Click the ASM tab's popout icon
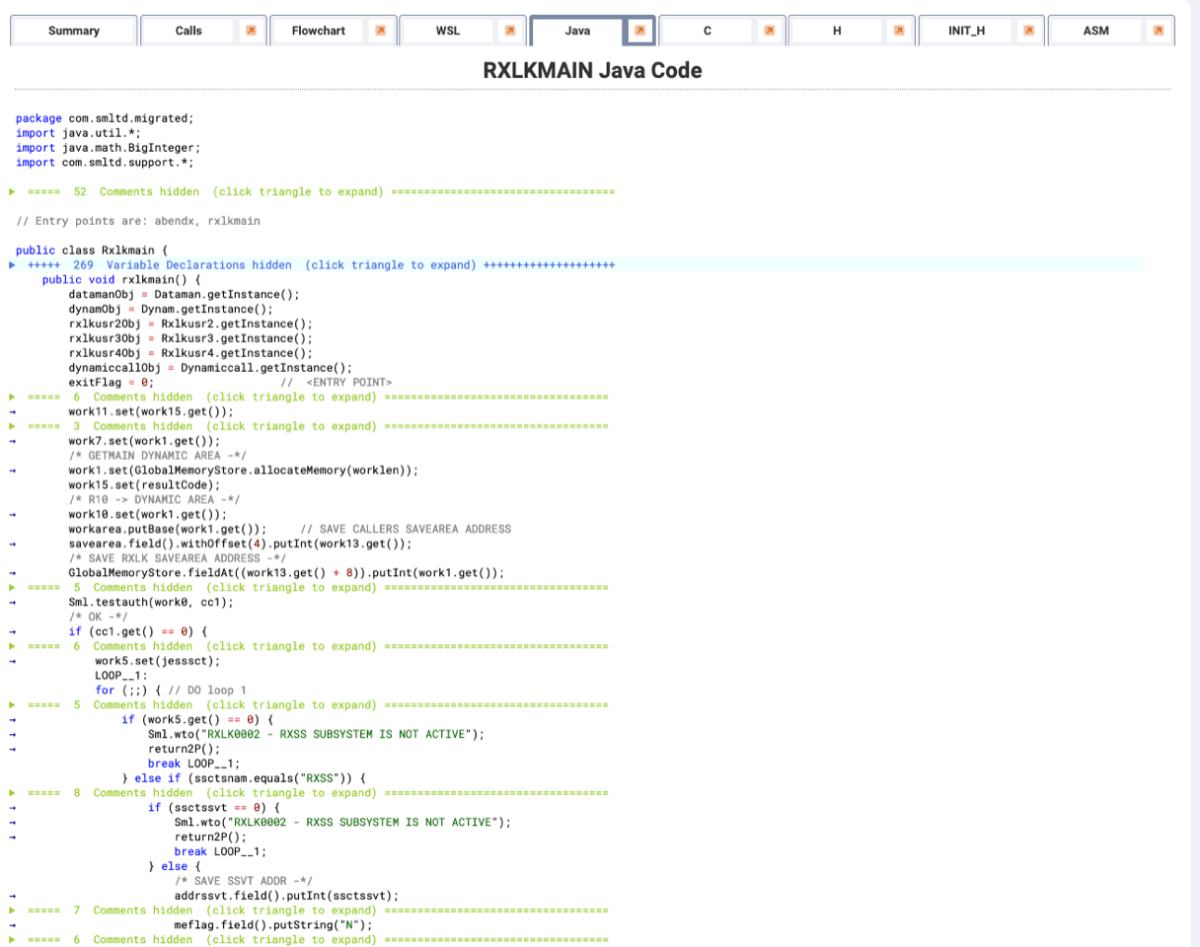This screenshot has height=947, width=1200. [x=1158, y=31]
